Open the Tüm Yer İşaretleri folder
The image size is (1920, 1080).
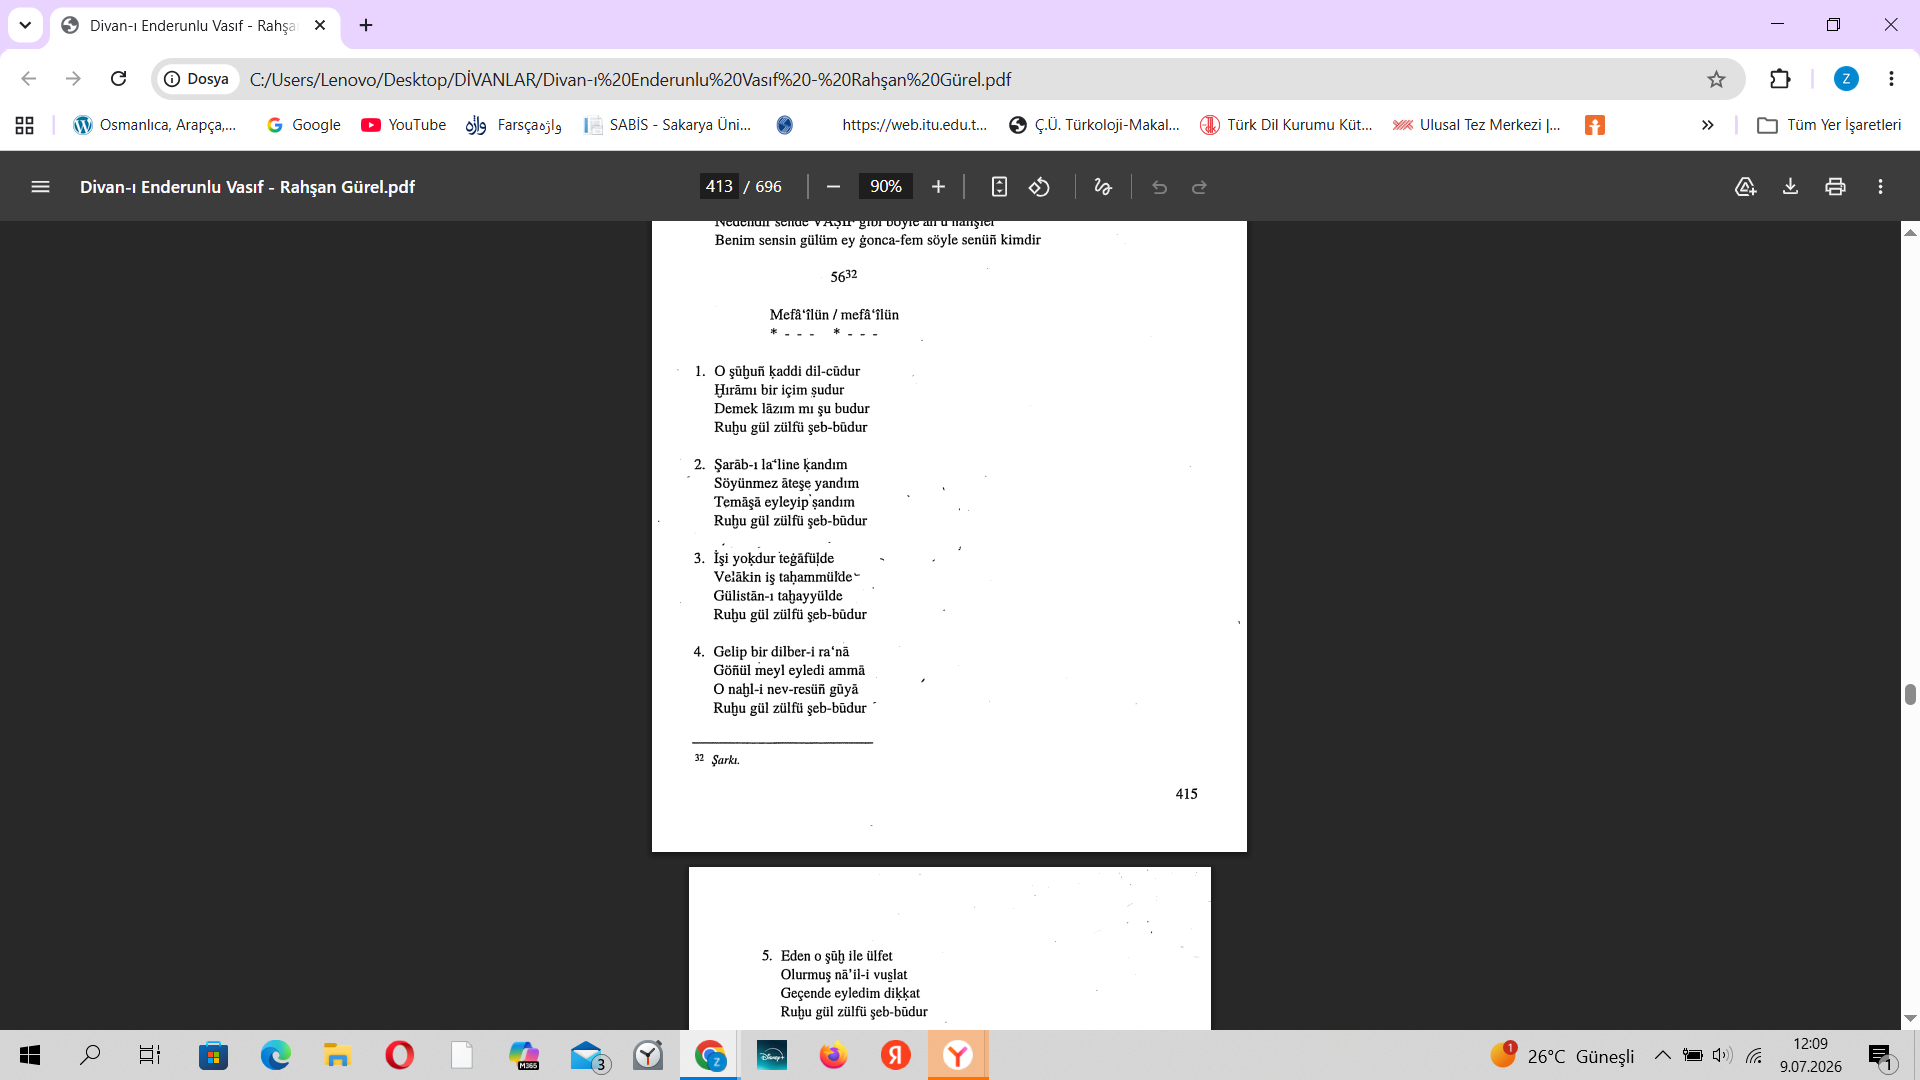pos(1829,125)
